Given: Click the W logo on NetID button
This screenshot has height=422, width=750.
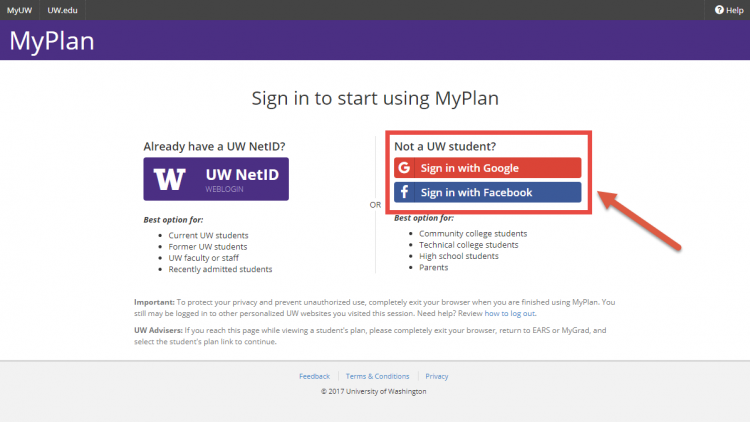Looking at the screenshot, I should (171, 179).
